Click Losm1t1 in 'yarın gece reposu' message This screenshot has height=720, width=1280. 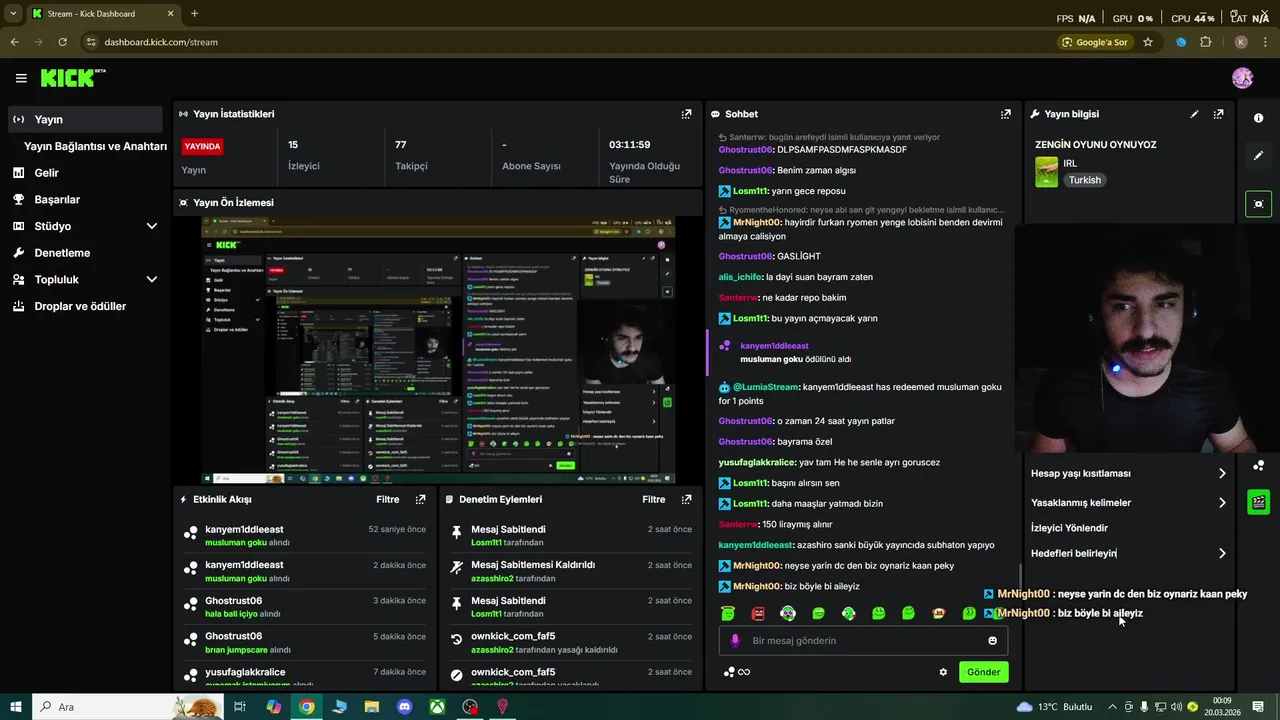pyautogui.click(x=749, y=191)
